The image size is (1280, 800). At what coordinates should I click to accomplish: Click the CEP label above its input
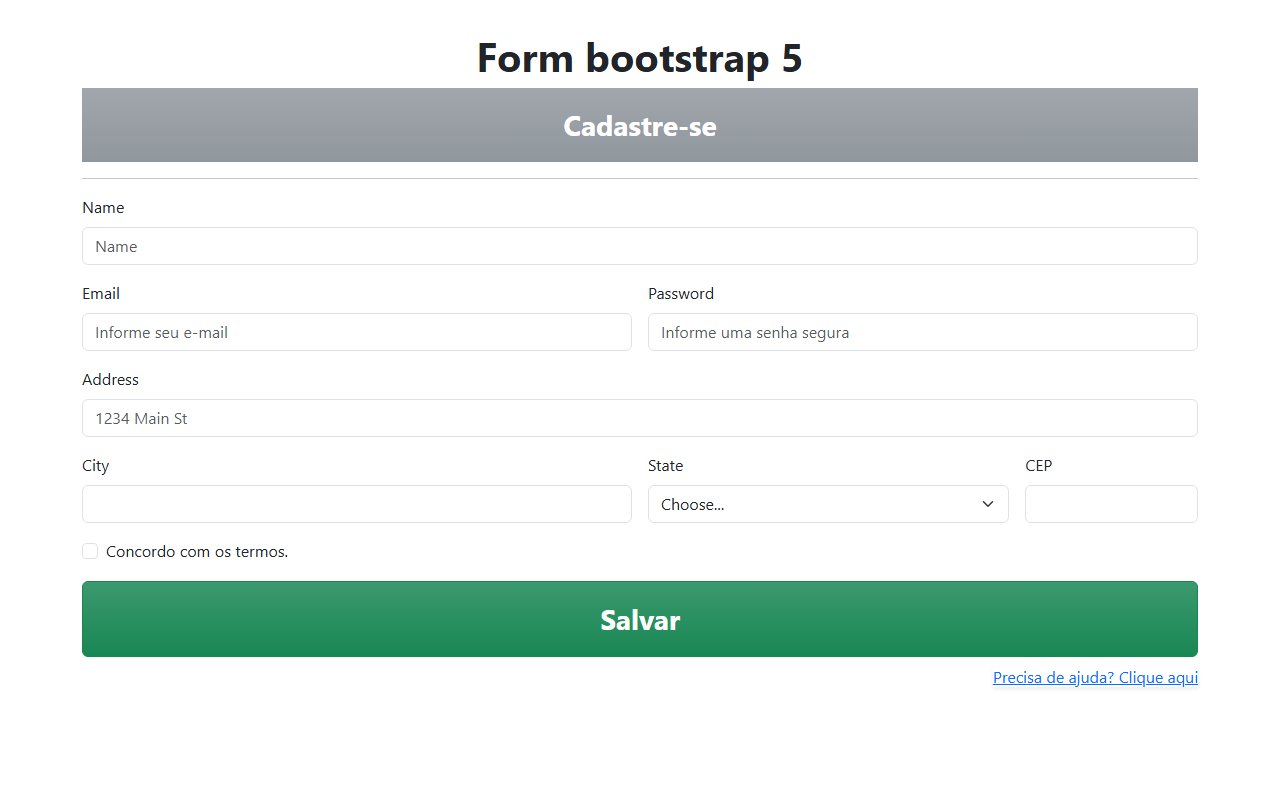pos(1038,465)
